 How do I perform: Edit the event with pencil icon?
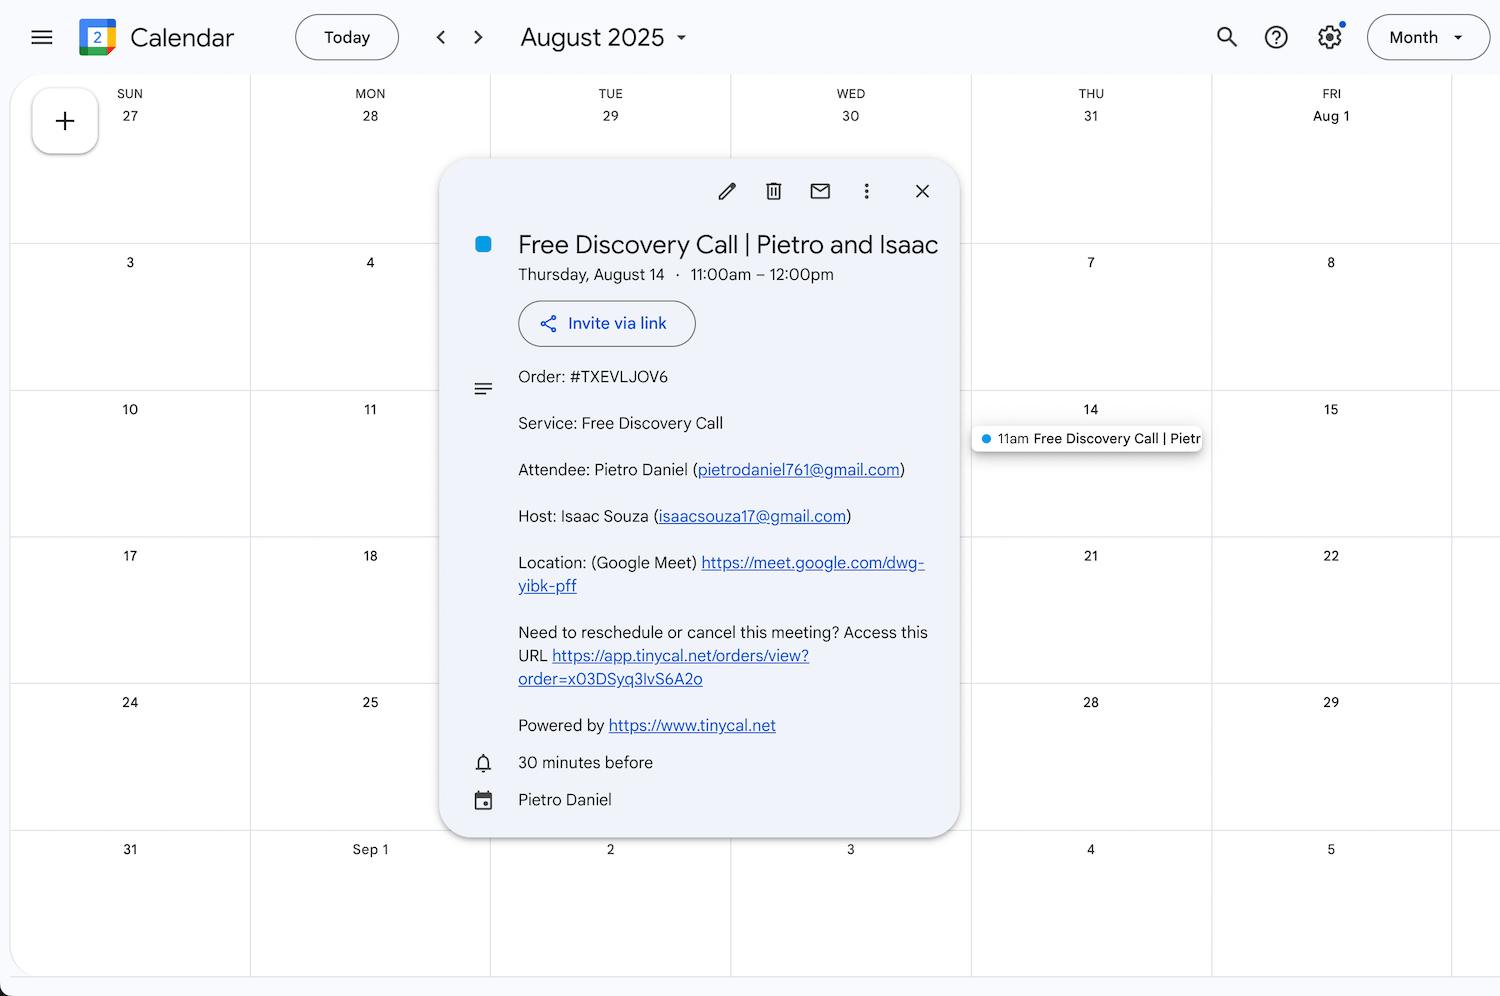(x=727, y=191)
